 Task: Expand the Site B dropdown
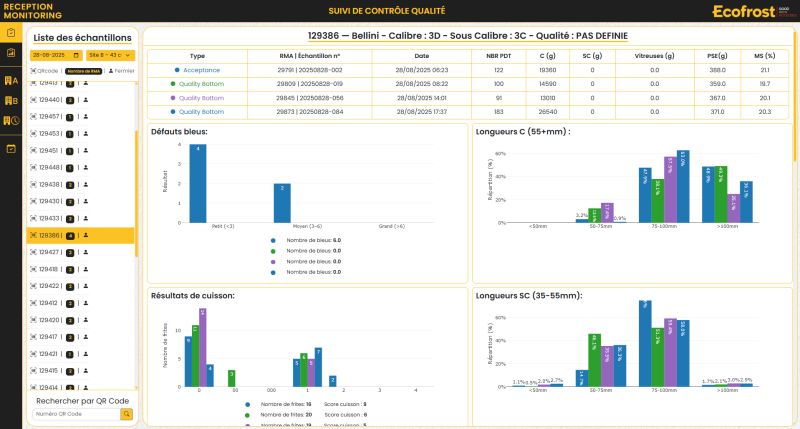(x=108, y=55)
